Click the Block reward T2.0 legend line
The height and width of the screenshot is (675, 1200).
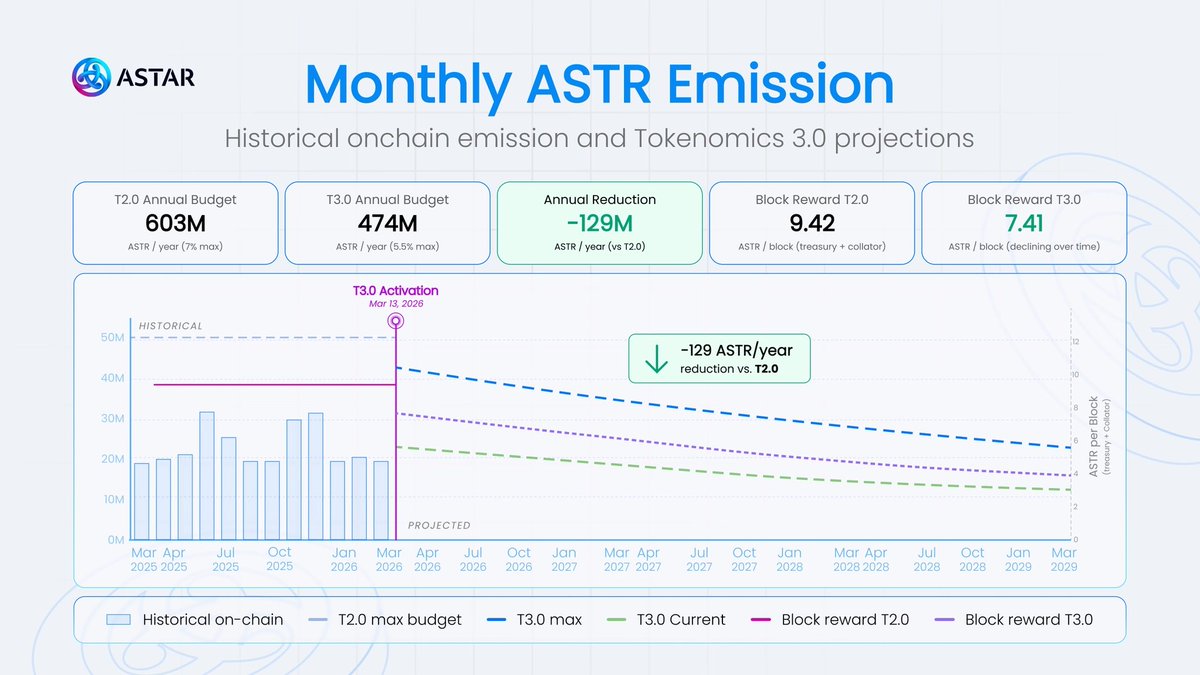(759, 620)
